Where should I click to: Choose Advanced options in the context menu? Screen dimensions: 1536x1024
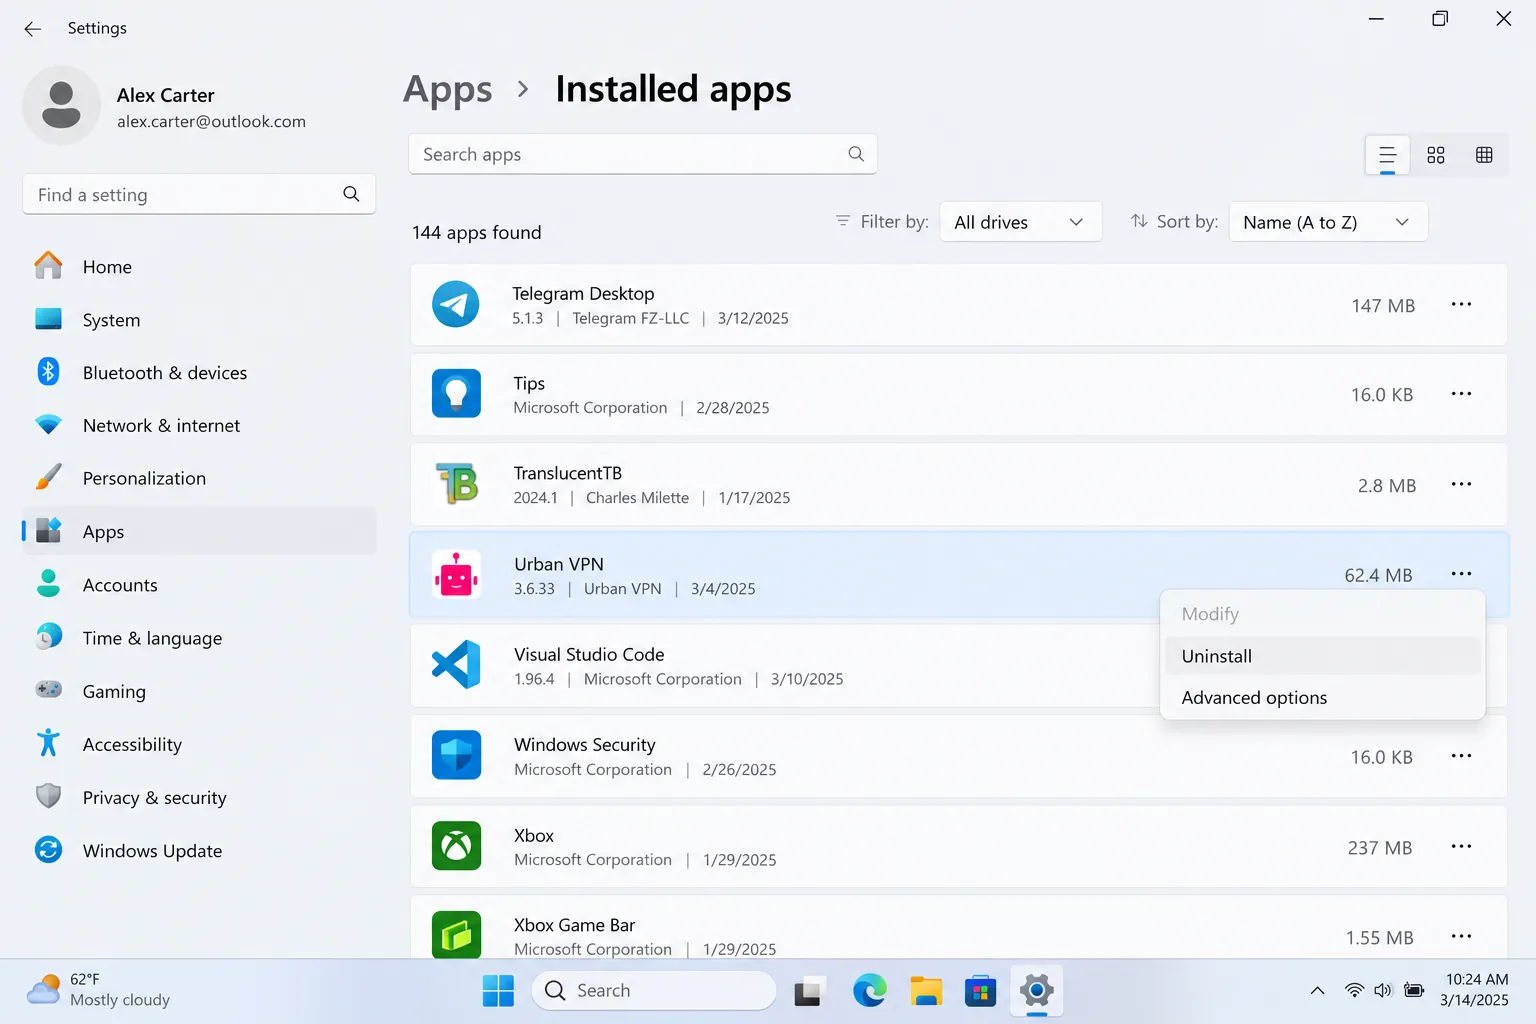pos(1322,698)
